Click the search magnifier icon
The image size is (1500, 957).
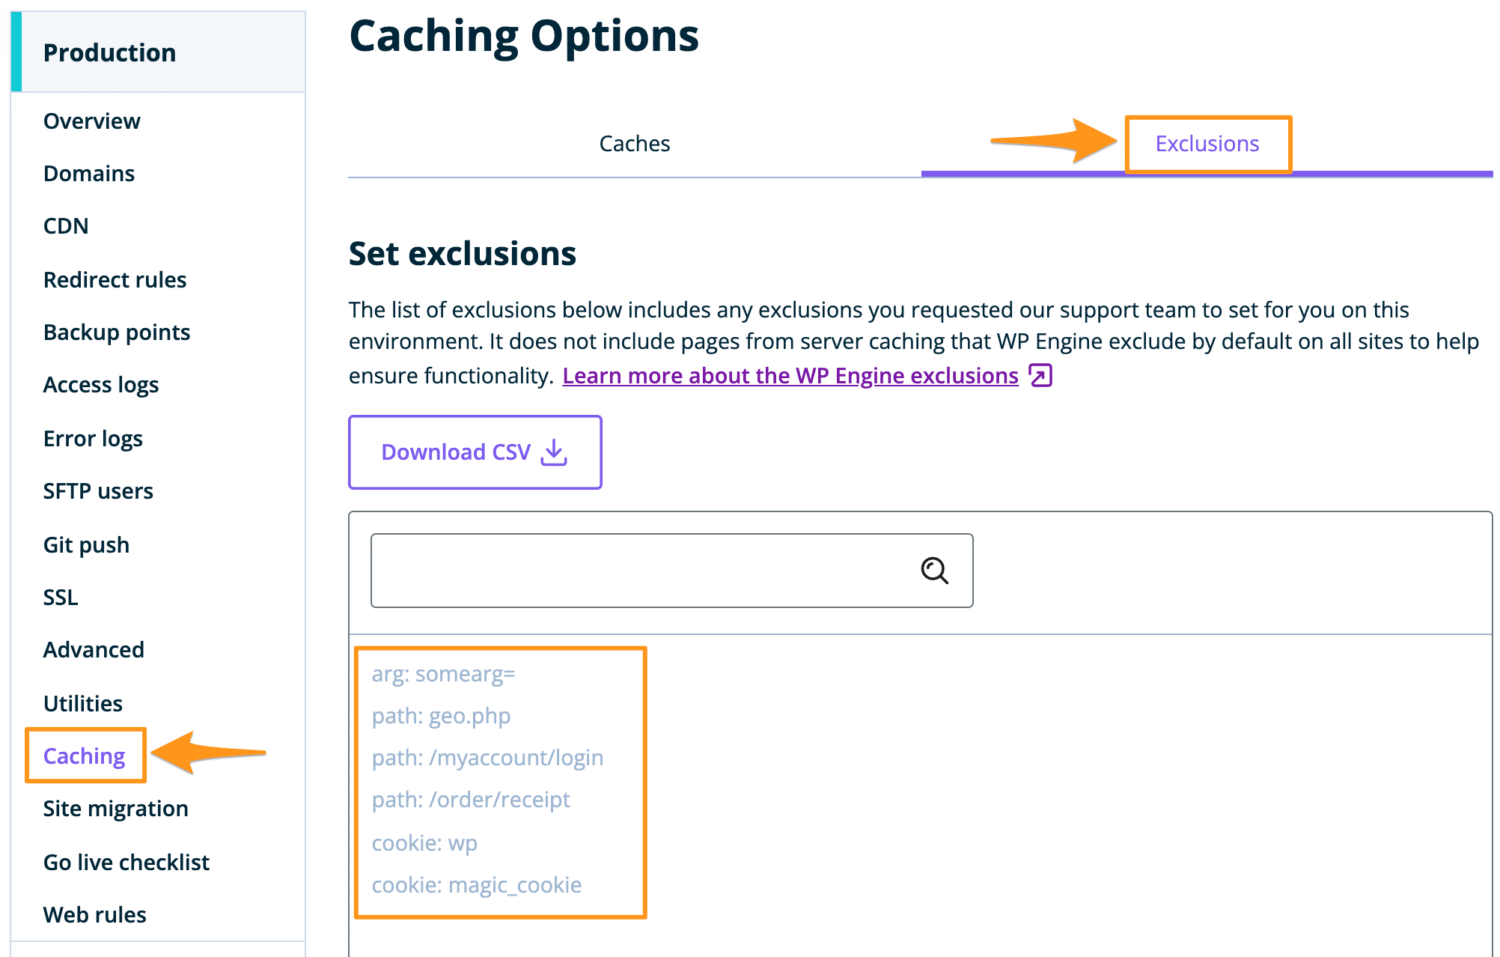[x=934, y=570]
